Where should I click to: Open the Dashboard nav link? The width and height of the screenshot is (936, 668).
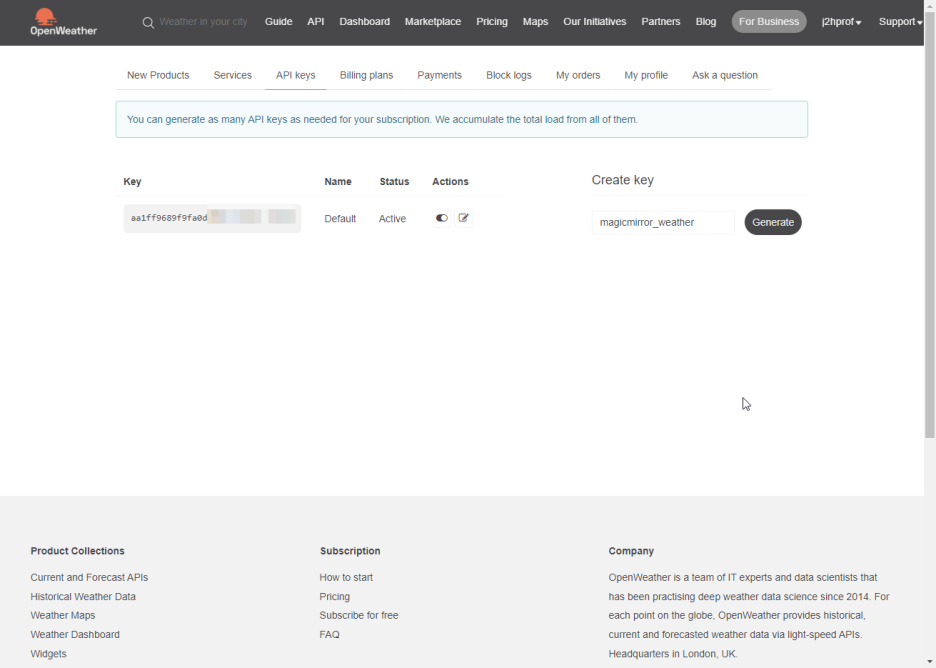coord(365,22)
